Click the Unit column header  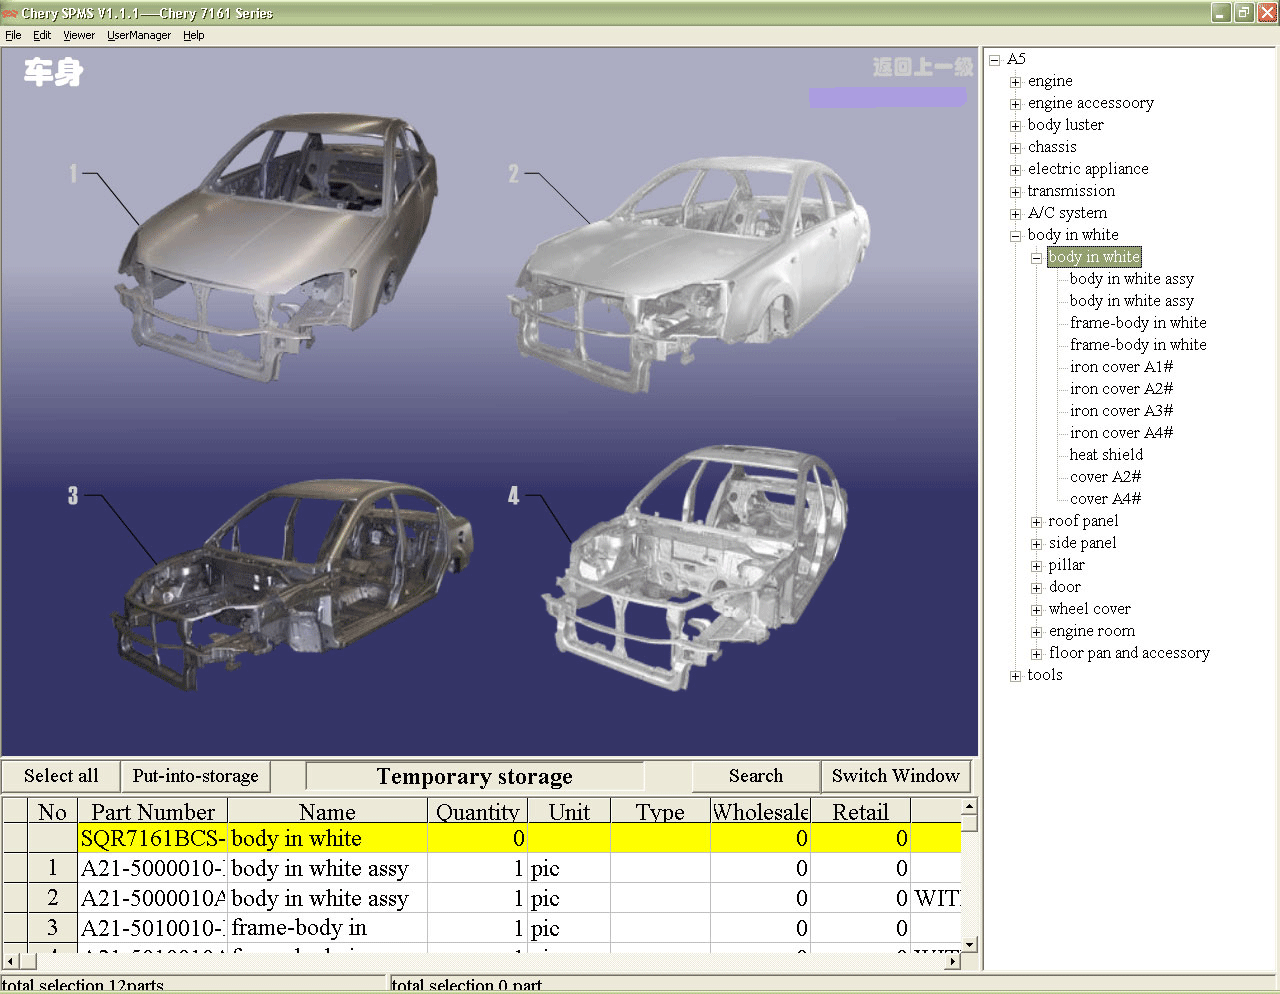569,812
